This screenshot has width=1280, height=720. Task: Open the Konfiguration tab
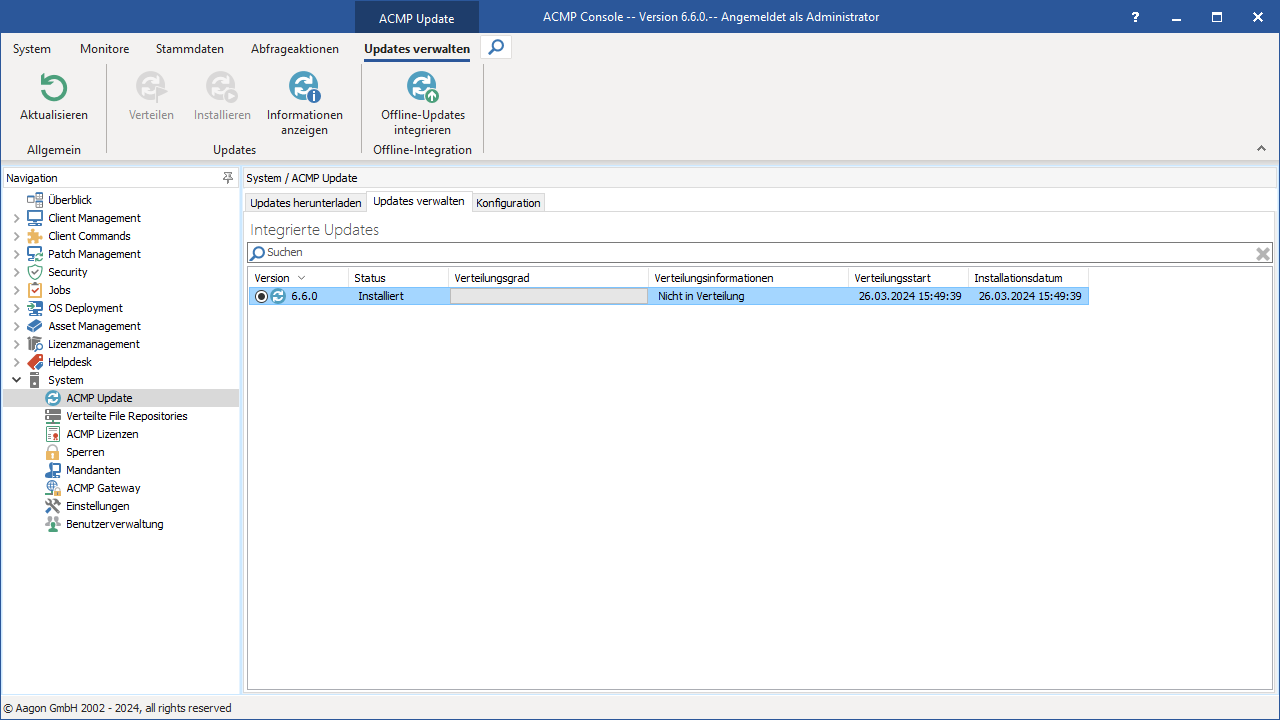508,203
